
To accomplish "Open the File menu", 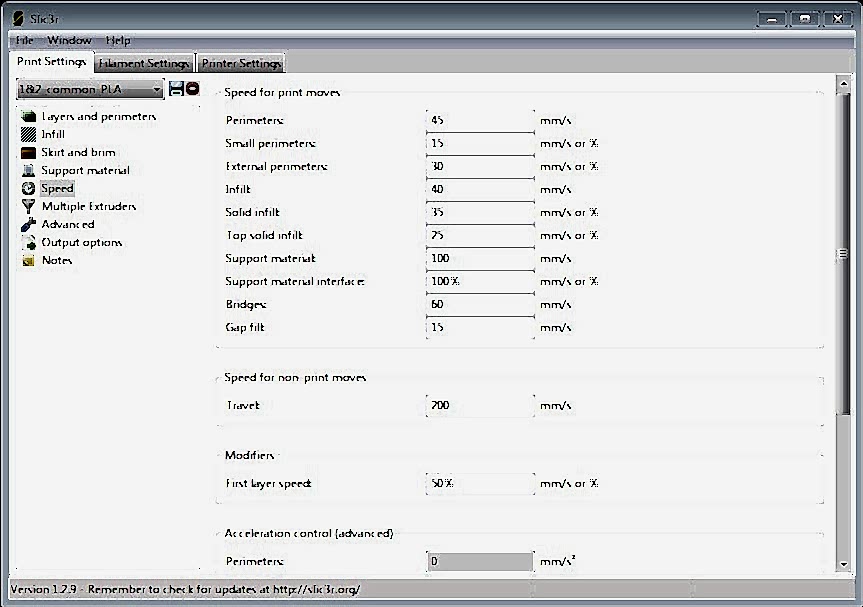I will click(24, 40).
